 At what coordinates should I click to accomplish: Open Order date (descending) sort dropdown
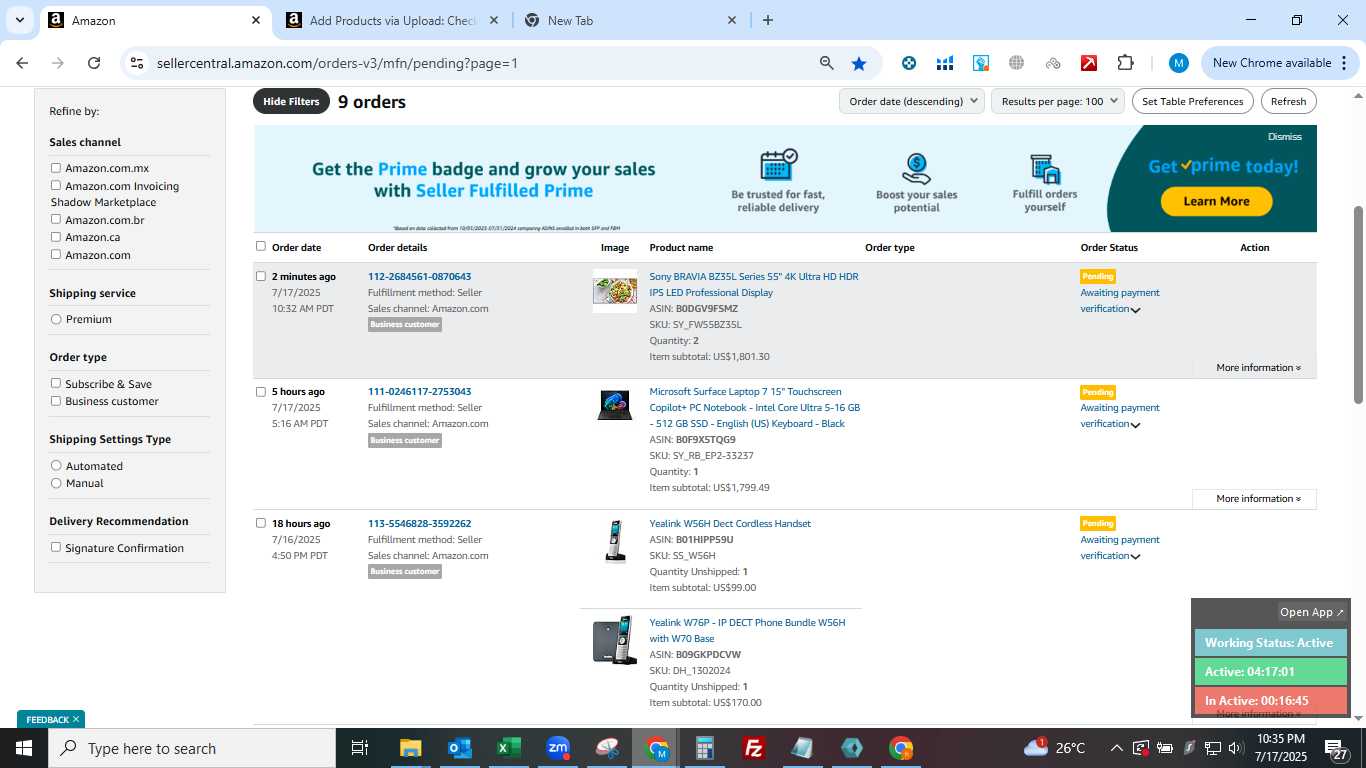click(x=912, y=101)
